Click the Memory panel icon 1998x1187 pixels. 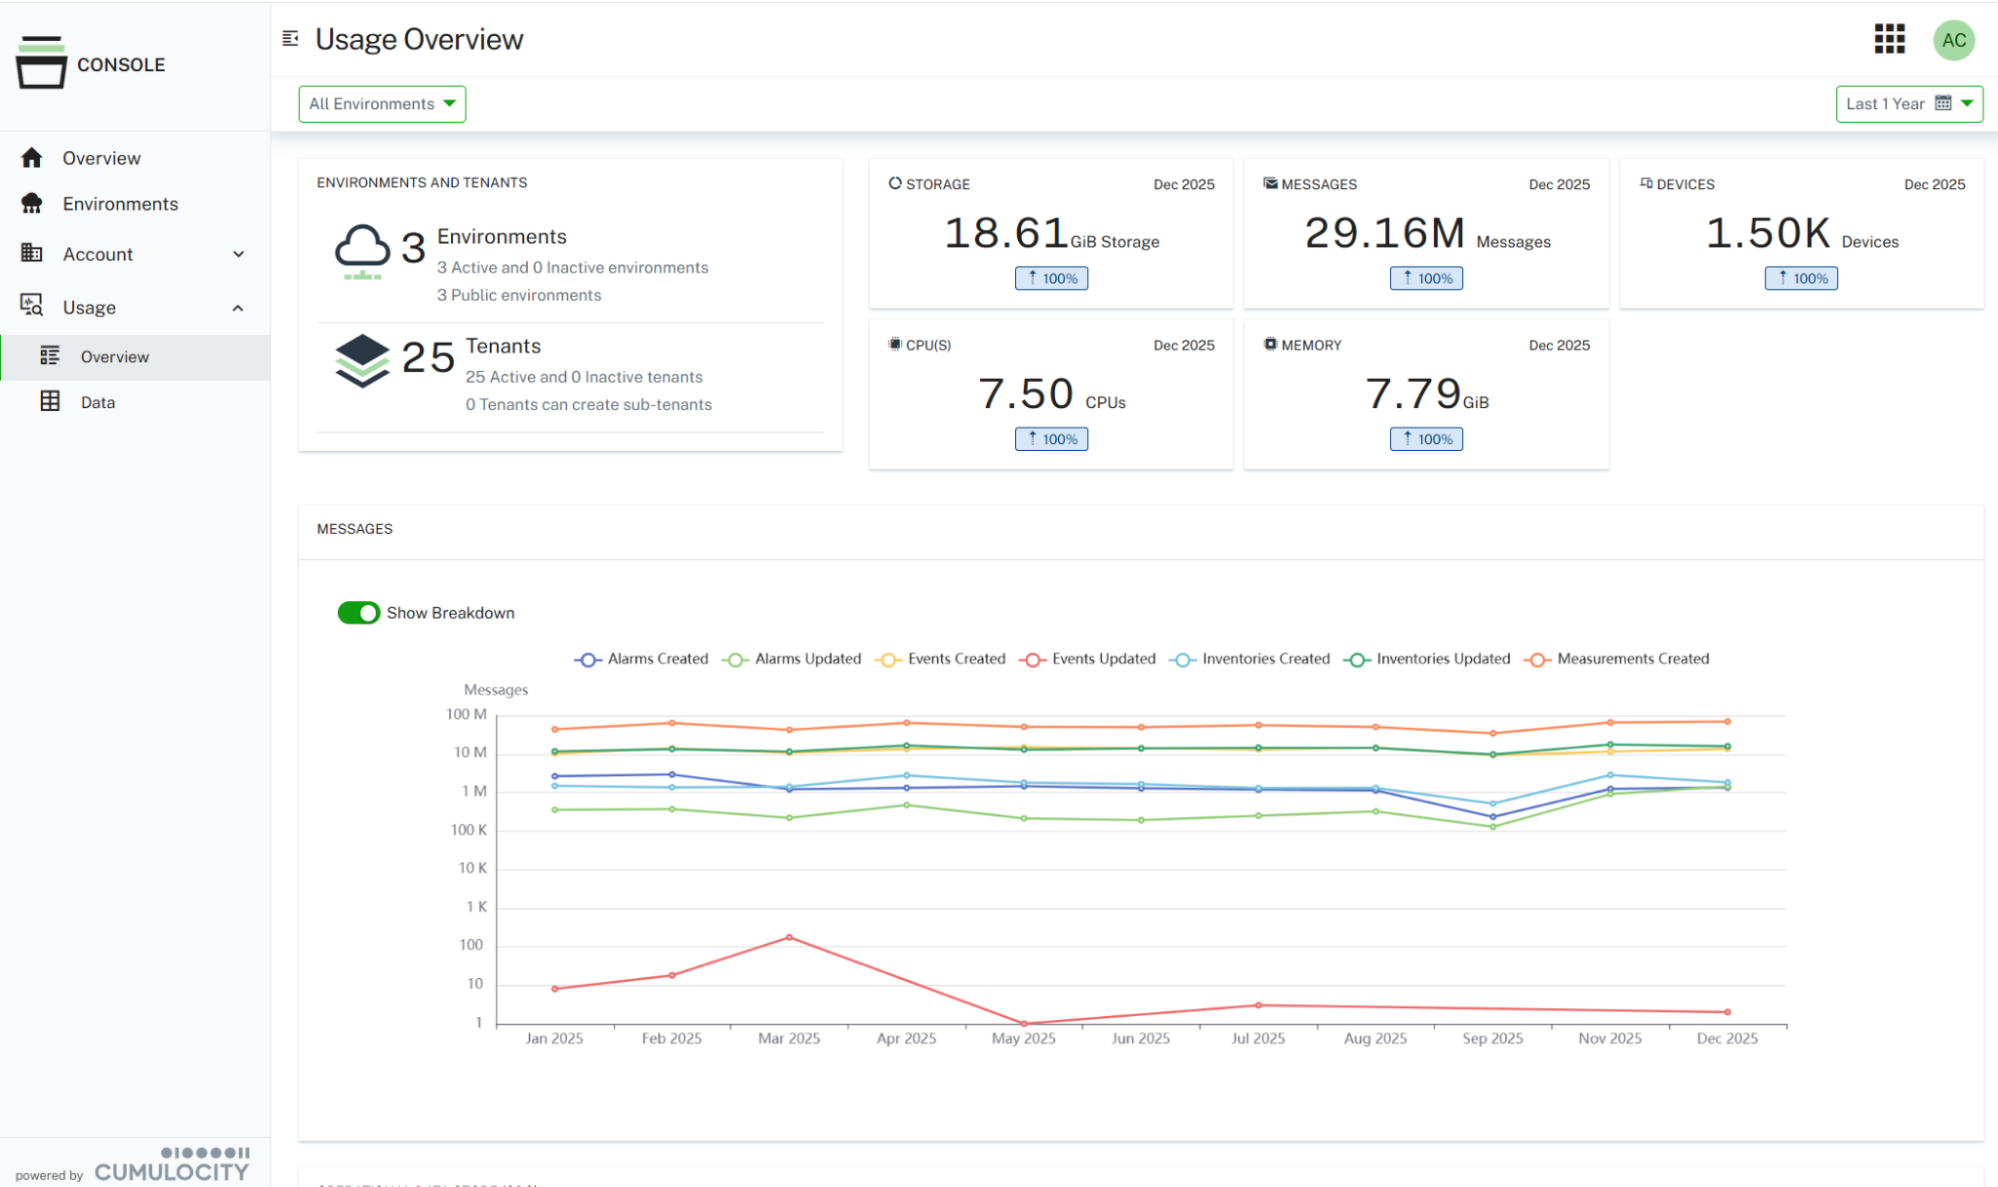coord(1269,344)
